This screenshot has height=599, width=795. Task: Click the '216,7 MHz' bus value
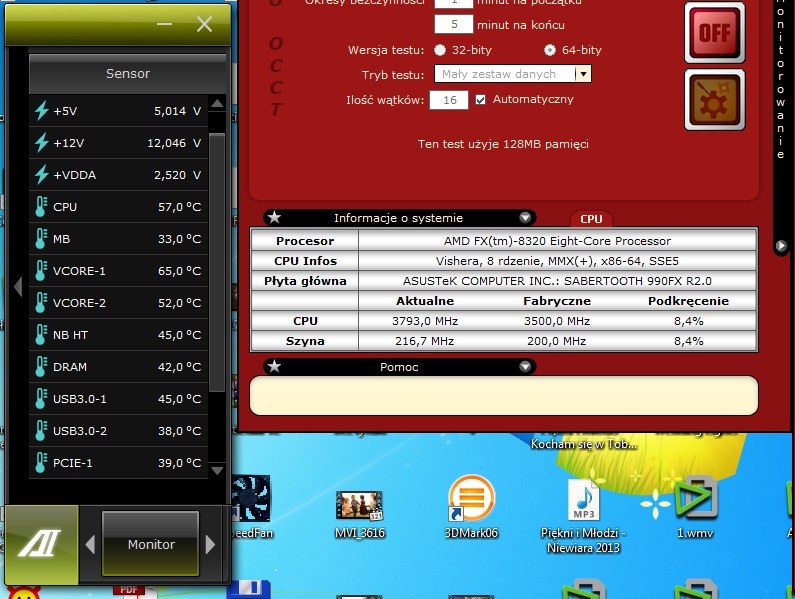point(424,341)
